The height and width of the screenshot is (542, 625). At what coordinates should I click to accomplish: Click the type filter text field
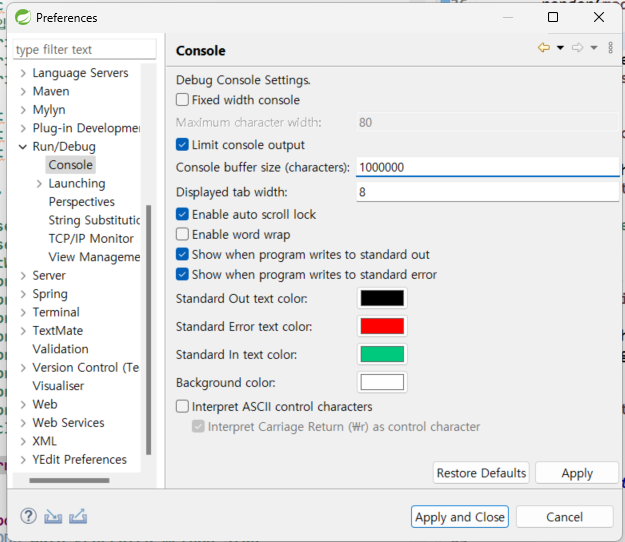[x=85, y=49]
